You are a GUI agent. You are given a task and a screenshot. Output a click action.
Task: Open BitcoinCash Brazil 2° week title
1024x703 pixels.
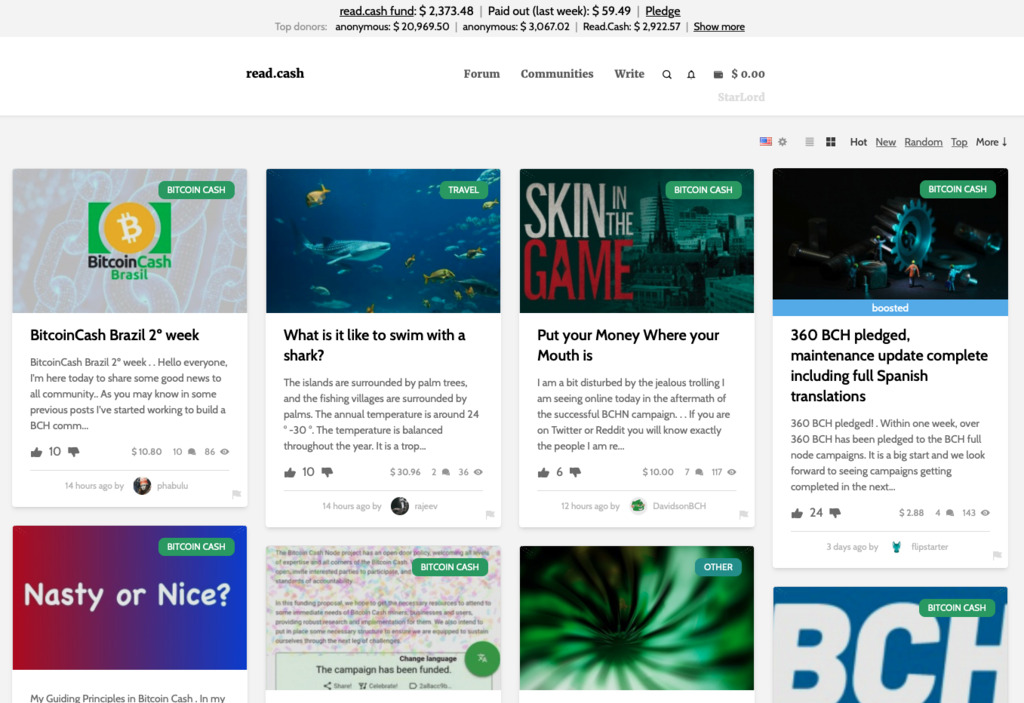click(x=114, y=335)
